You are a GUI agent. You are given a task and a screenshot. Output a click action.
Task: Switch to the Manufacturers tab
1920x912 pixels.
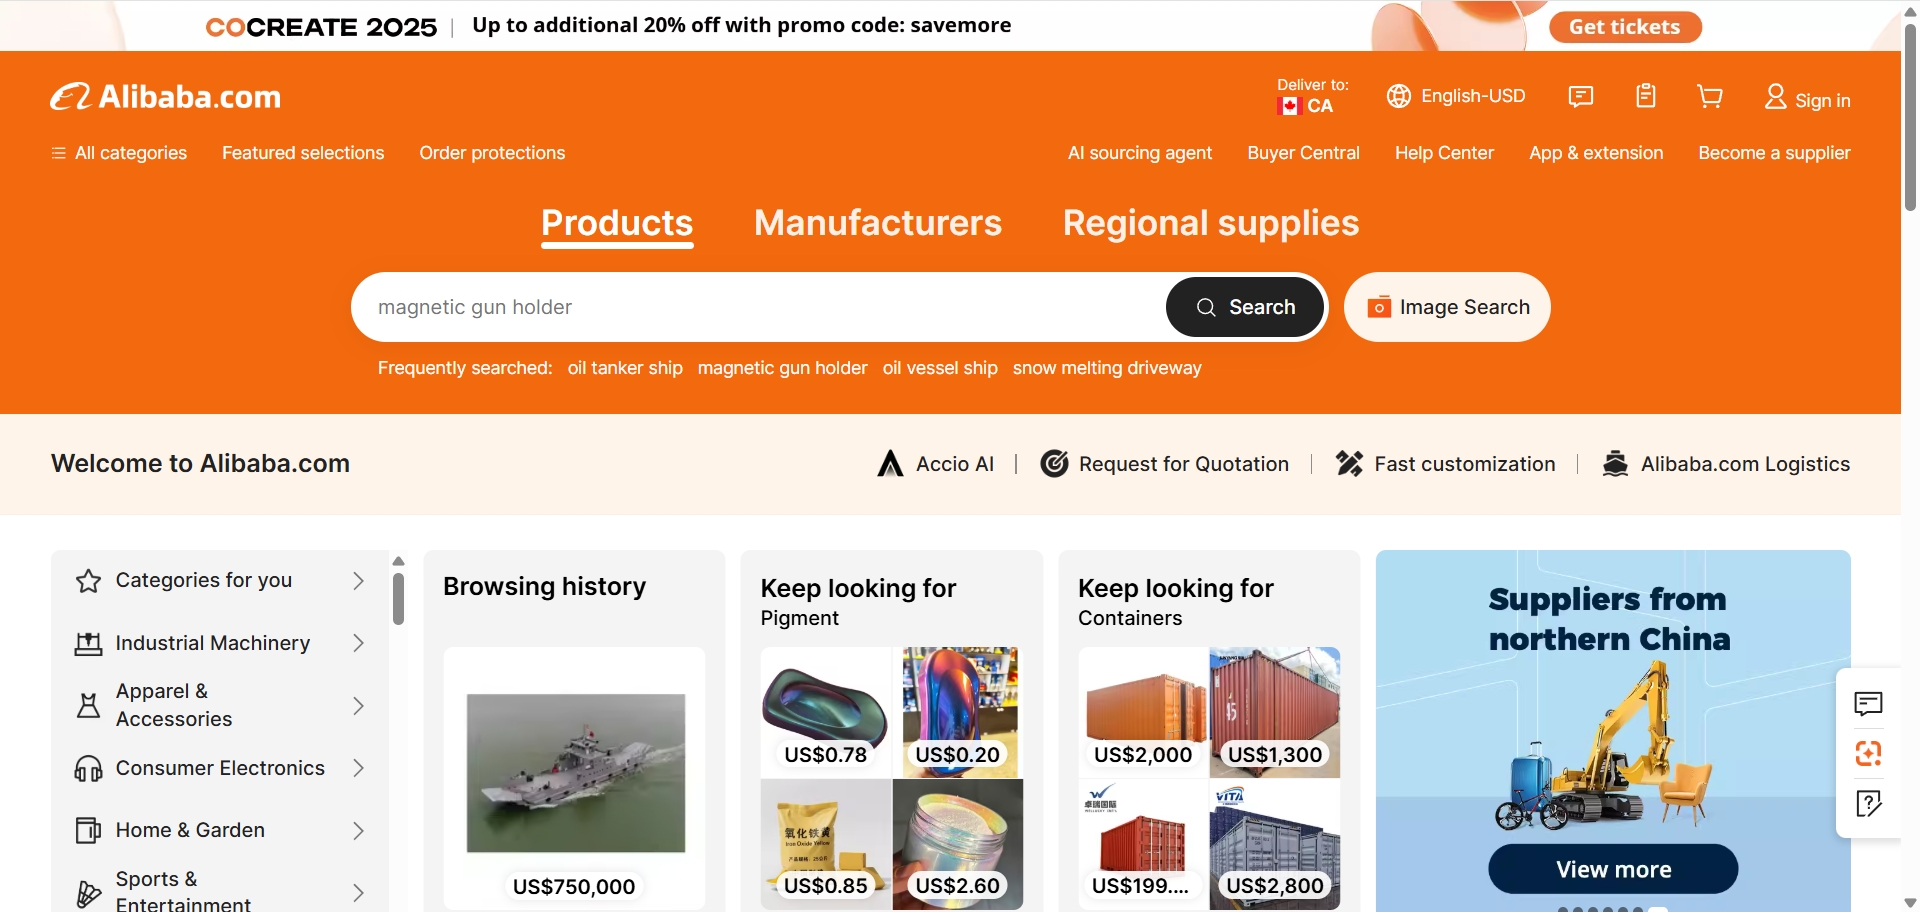click(877, 223)
